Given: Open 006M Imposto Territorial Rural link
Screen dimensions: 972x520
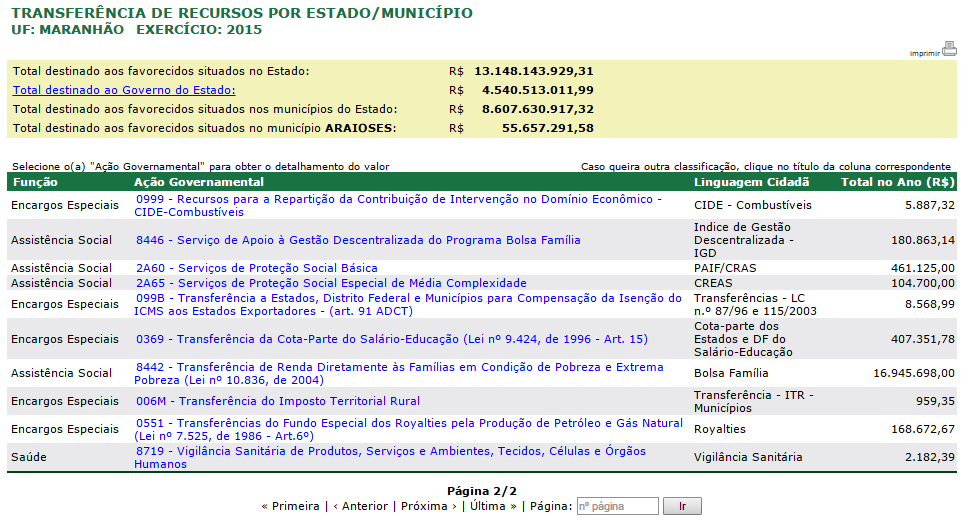Looking at the screenshot, I should 278,401.
